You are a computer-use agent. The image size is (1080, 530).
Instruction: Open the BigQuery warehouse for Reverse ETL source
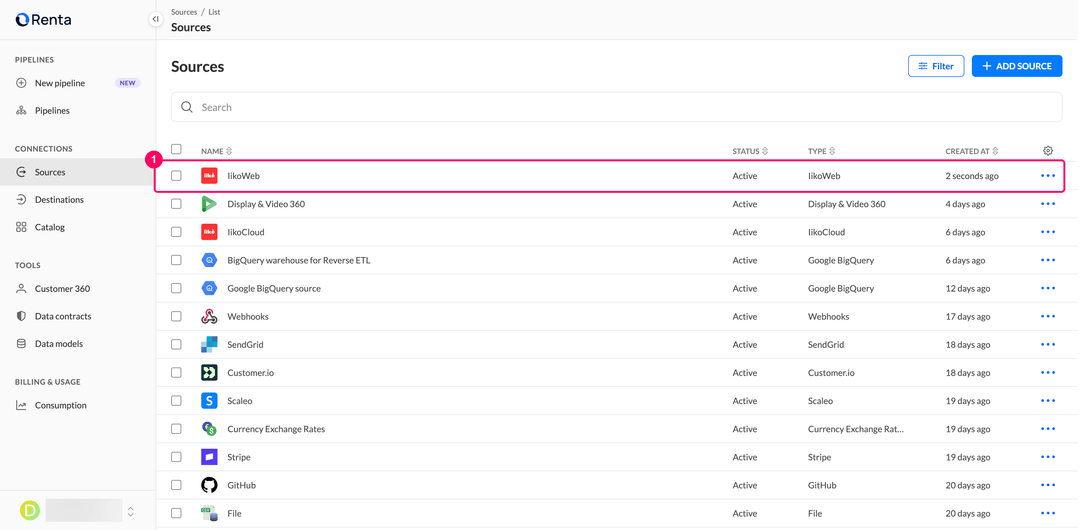coord(298,261)
